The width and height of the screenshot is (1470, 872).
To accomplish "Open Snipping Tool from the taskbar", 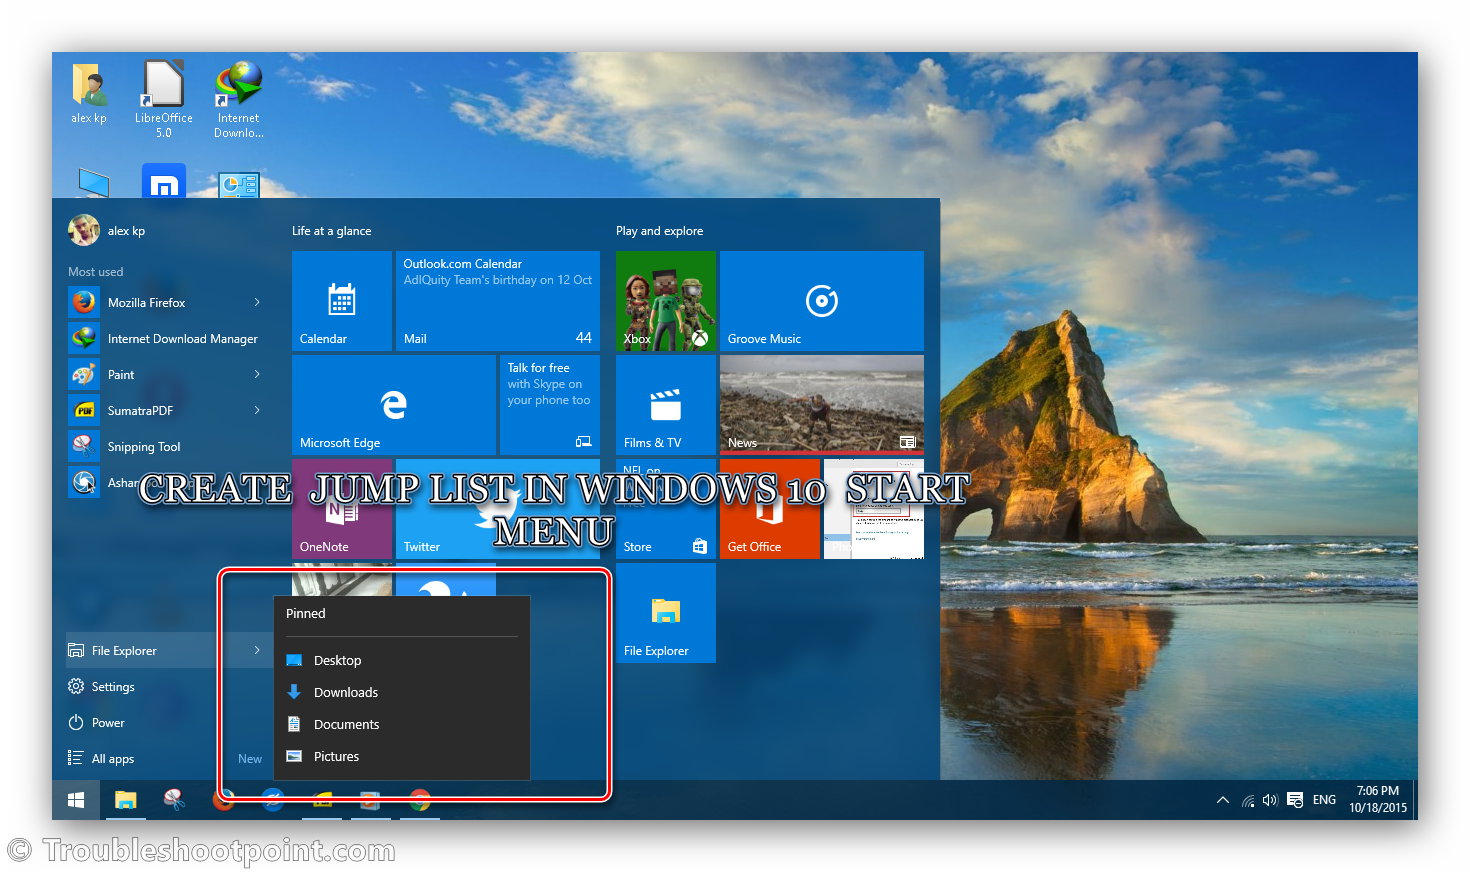I will pos(174,800).
